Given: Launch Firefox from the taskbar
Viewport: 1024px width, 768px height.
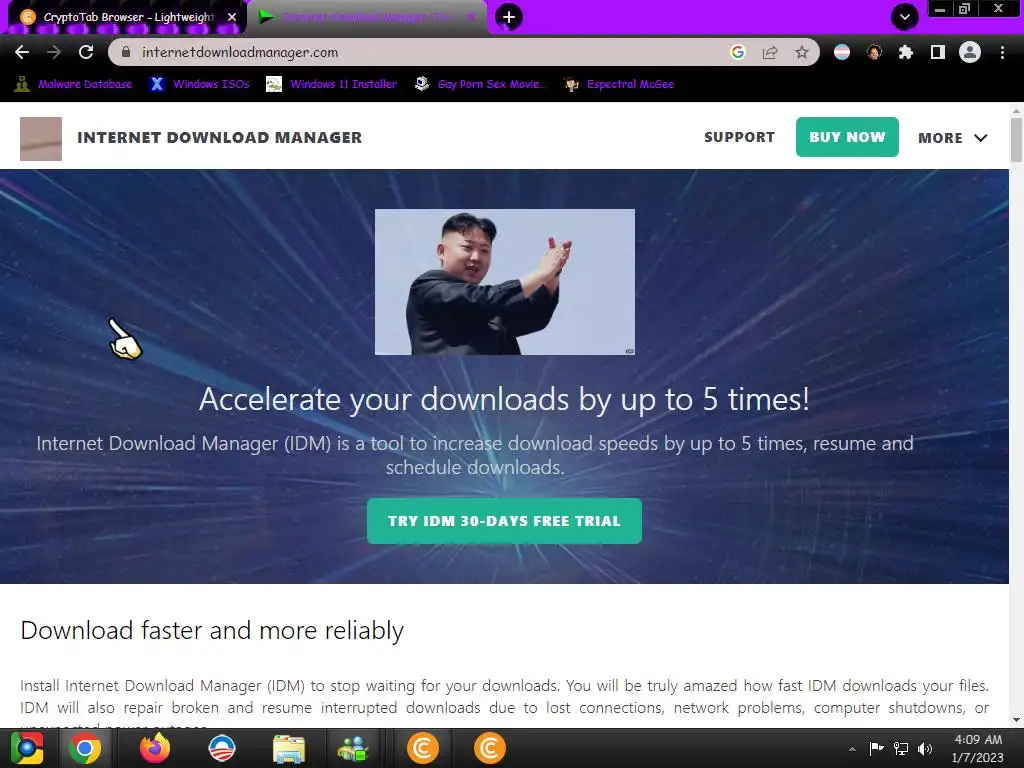Looking at the screenshot, I should (155, 748).
